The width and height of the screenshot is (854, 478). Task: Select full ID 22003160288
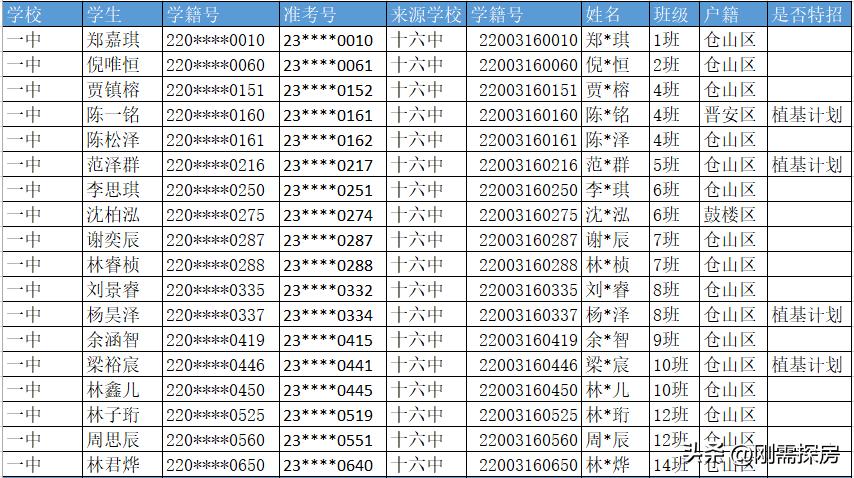point(528,265)
